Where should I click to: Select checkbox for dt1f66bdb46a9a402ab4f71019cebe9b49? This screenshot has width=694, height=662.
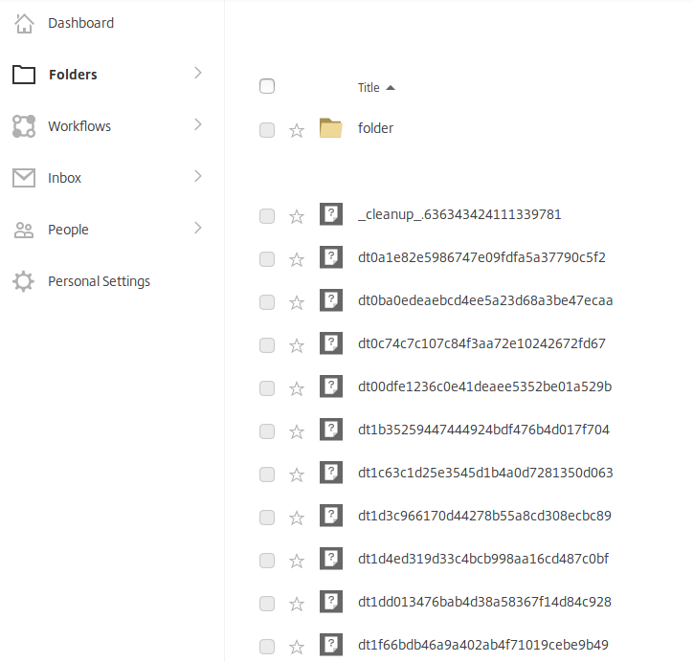tap(267, 647)
